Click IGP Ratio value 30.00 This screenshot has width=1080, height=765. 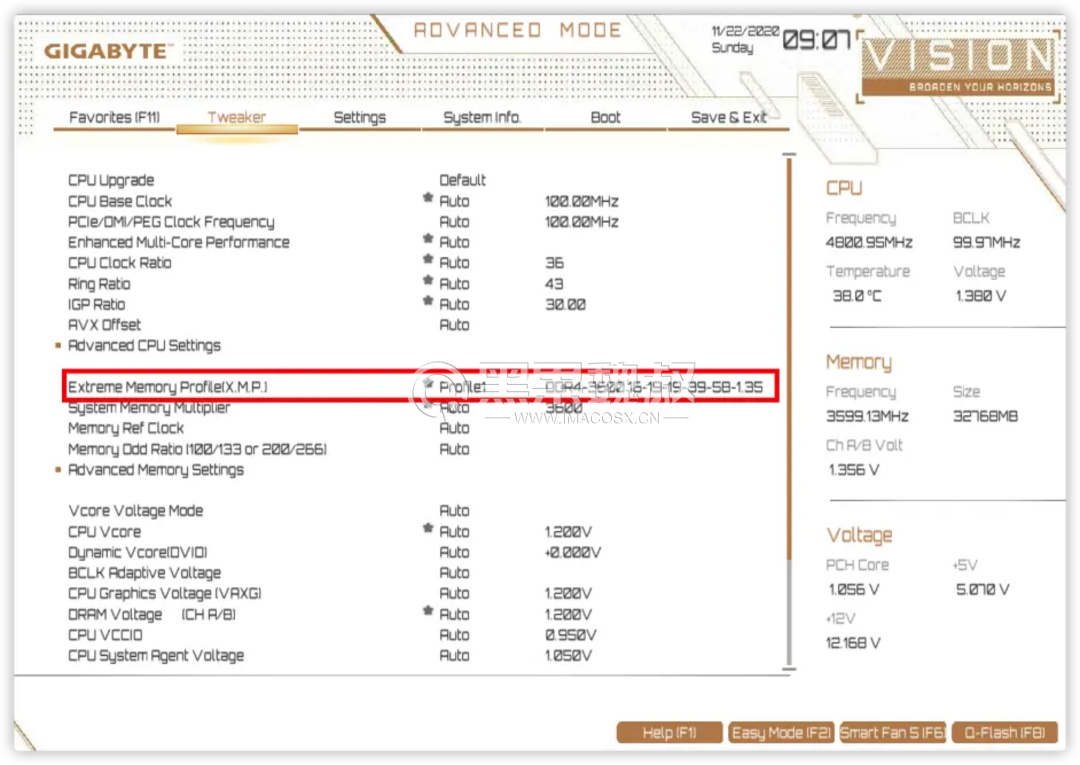[x=565, y=304]
